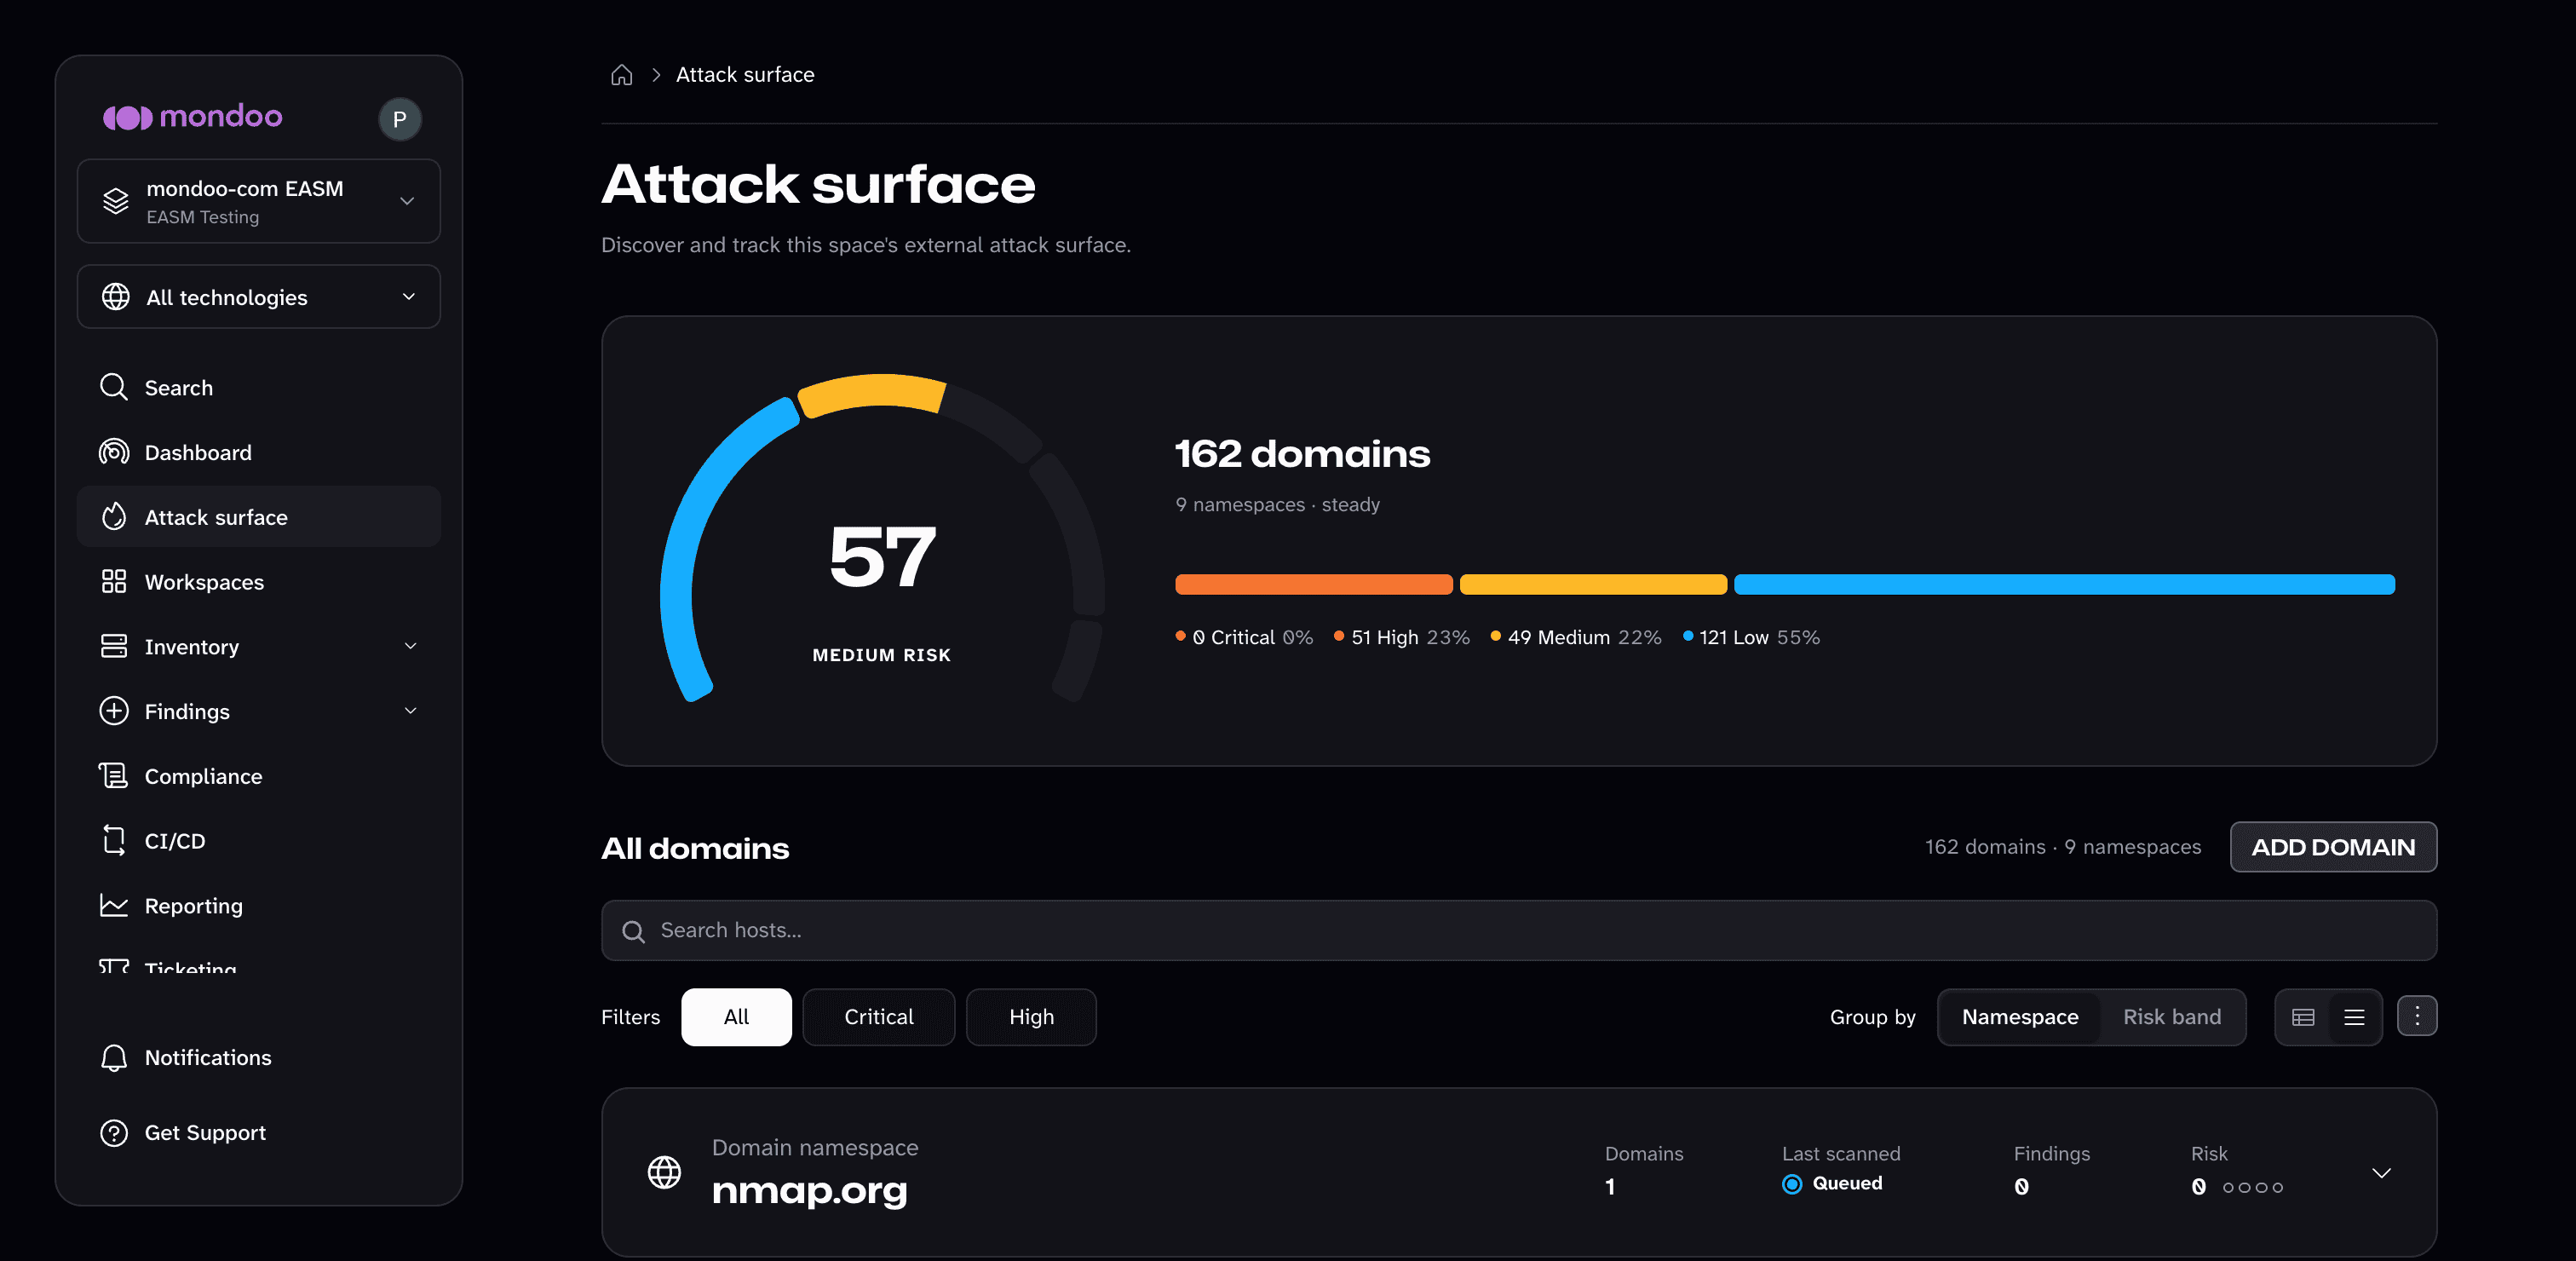Screen dimensions: 2576x1261
Task: Filter domains by High
Action: 1031,1017
